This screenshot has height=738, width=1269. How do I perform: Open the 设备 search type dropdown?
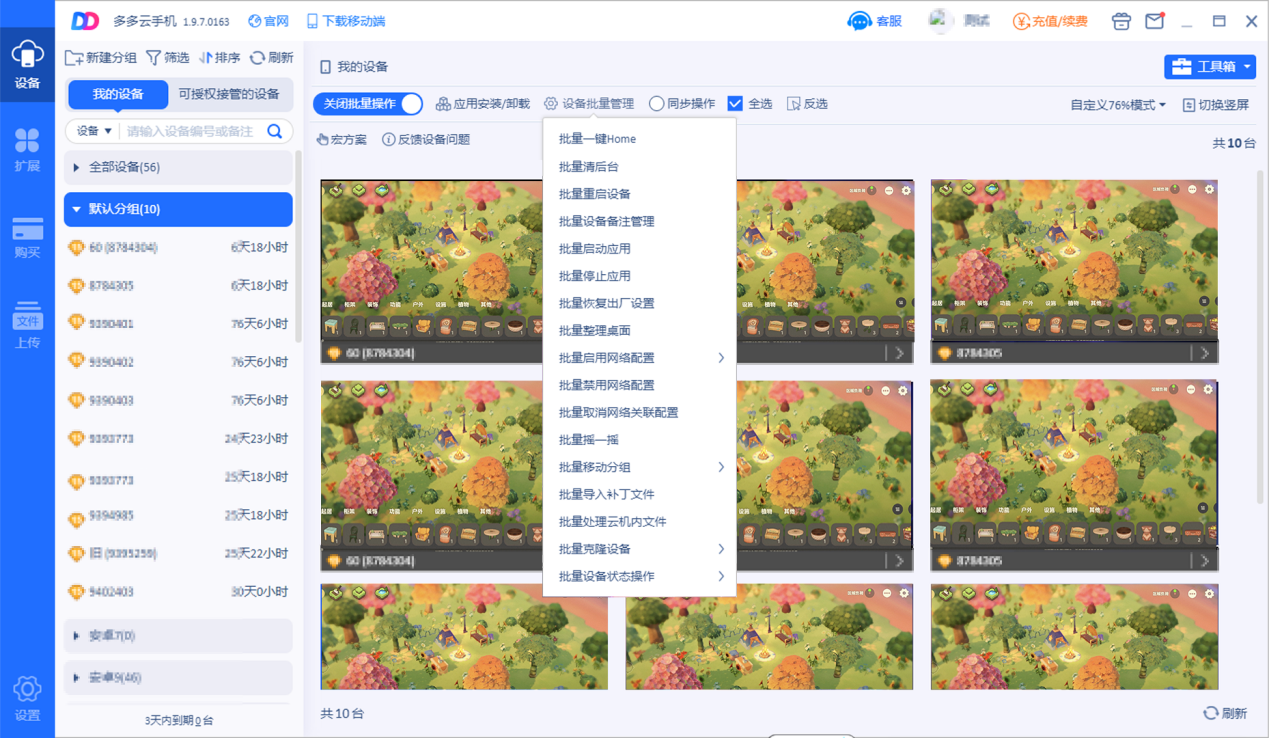point(95,131)
